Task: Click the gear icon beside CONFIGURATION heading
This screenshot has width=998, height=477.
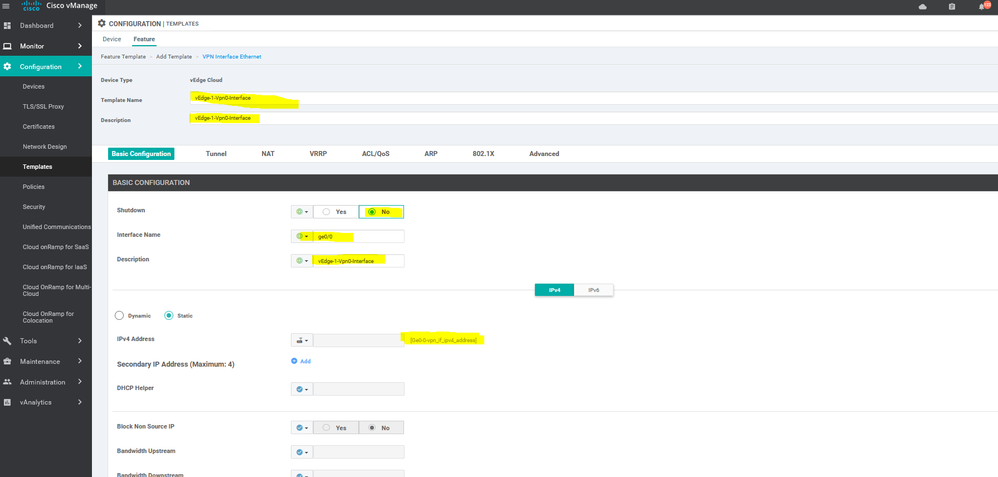Action: click(x=102, y=23)
